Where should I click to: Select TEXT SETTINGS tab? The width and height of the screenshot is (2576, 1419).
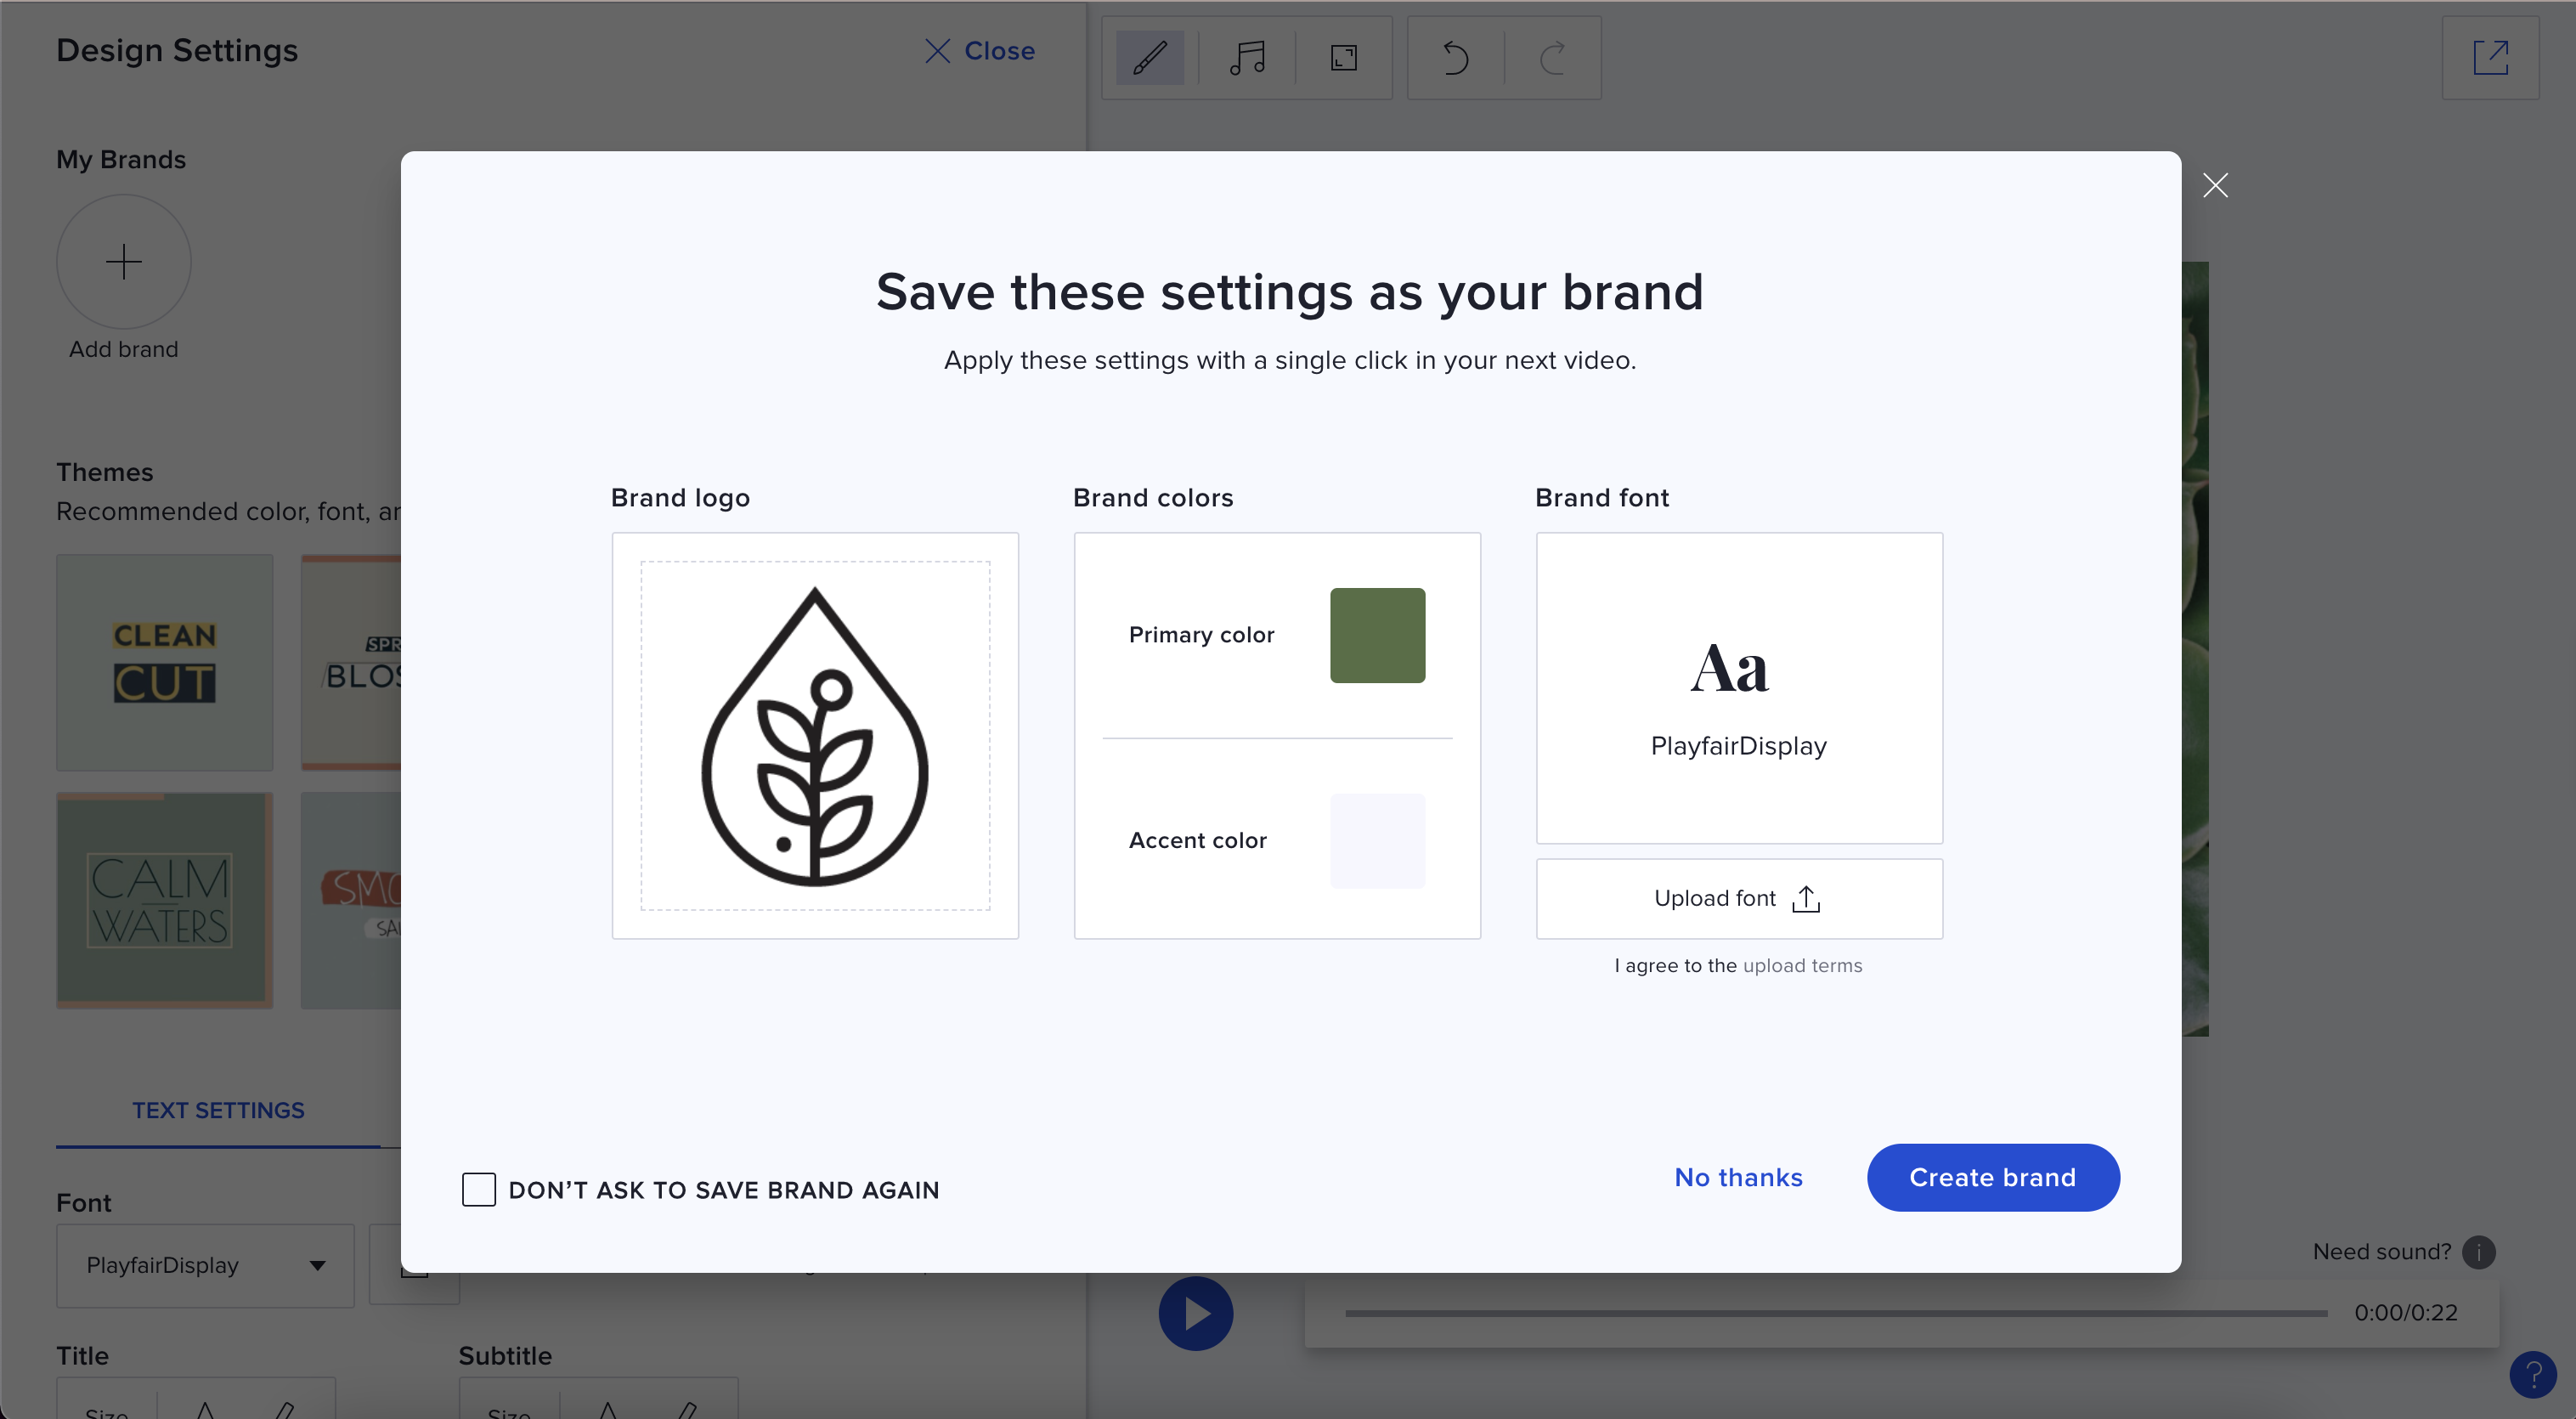(218, 1110)
